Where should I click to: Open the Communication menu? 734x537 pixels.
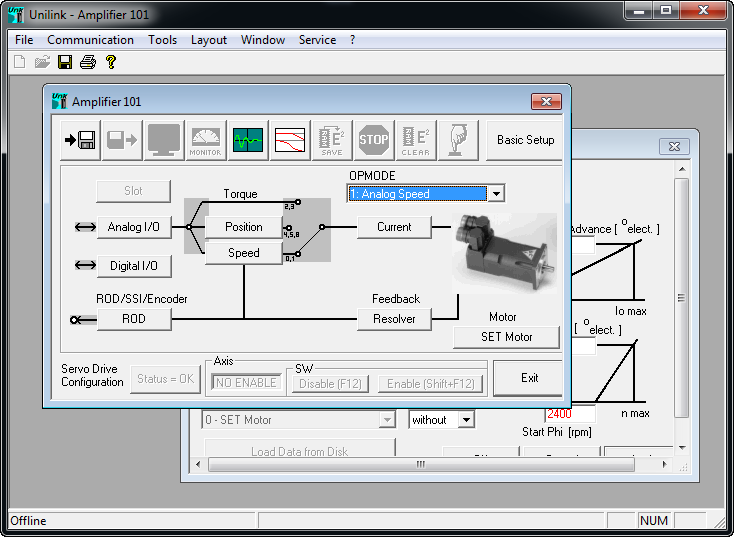click(x=90, y=40)
